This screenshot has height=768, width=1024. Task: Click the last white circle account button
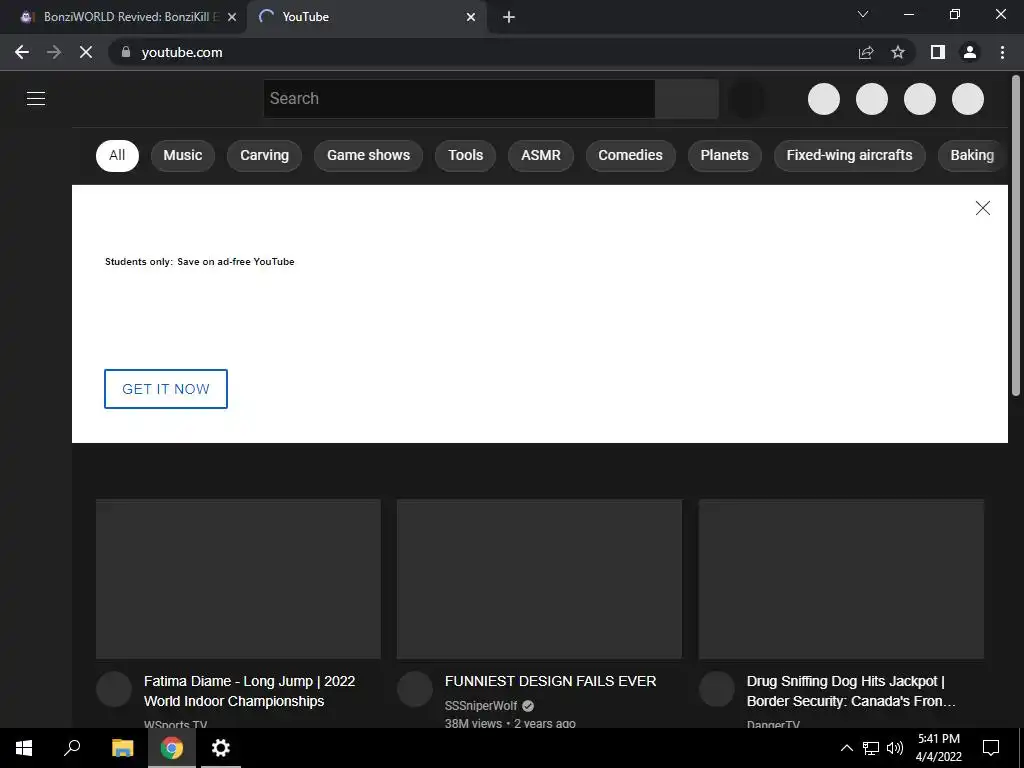(x=968, y=99)
